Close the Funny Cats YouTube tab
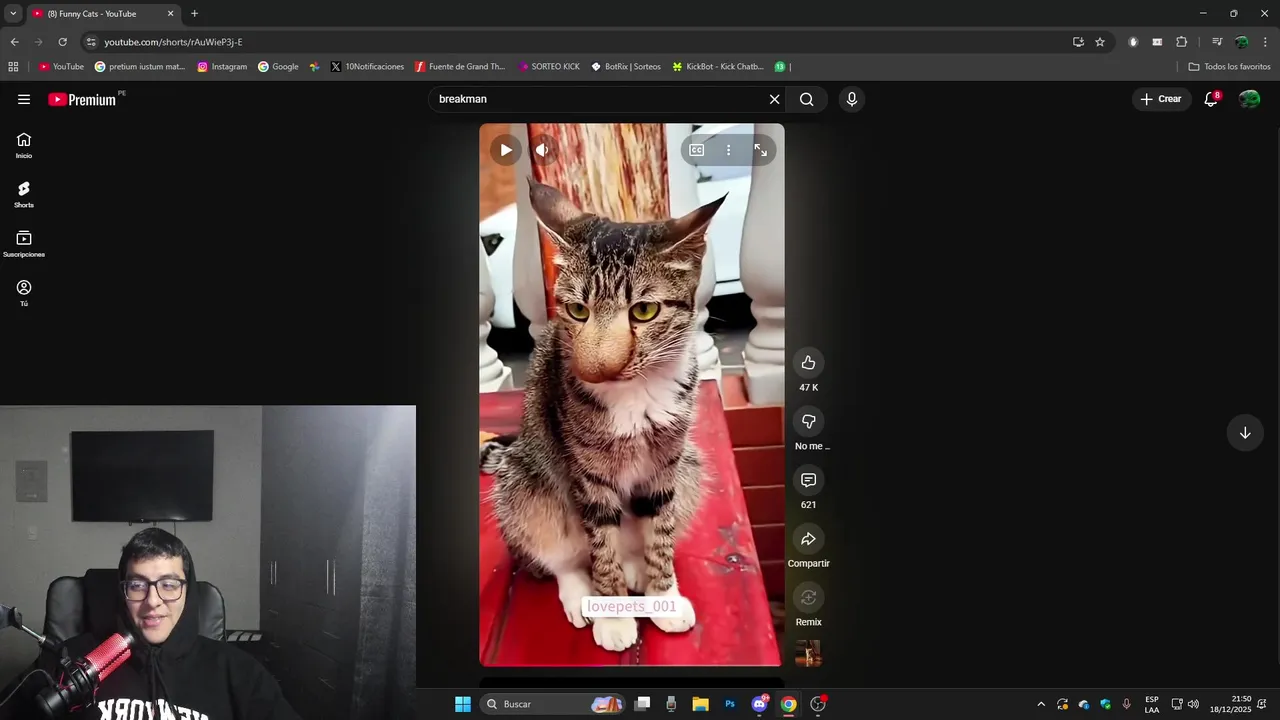Viewport: 1280px width, 720px height. pos(170,14)
